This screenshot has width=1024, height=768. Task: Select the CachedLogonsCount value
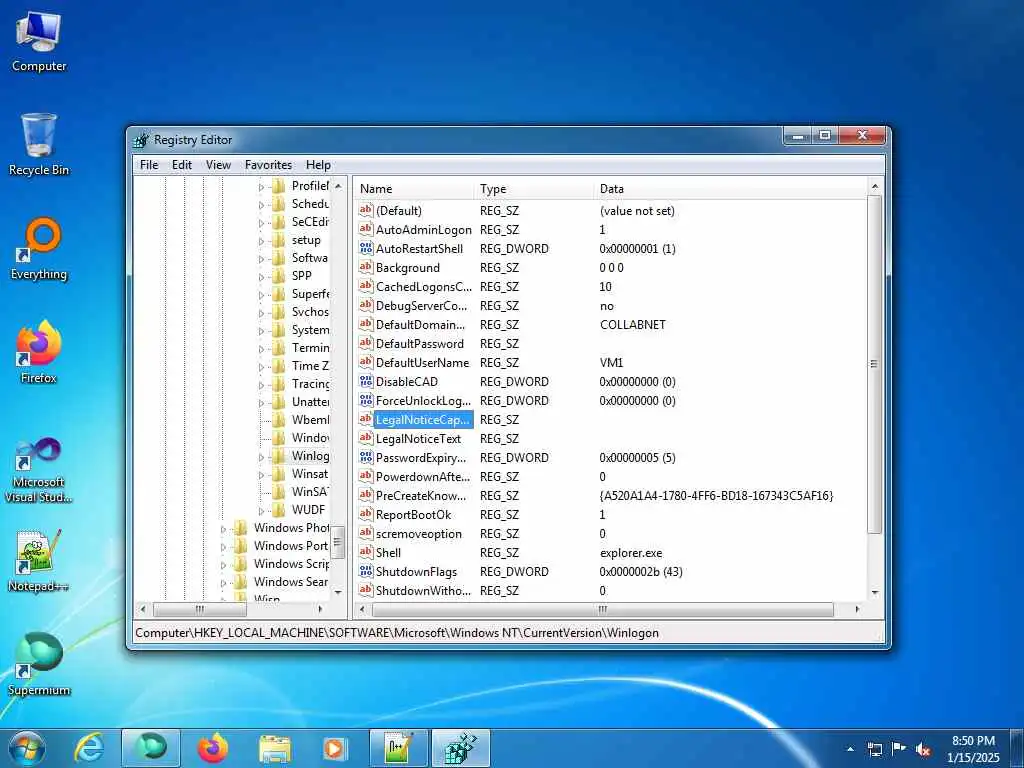423,287
